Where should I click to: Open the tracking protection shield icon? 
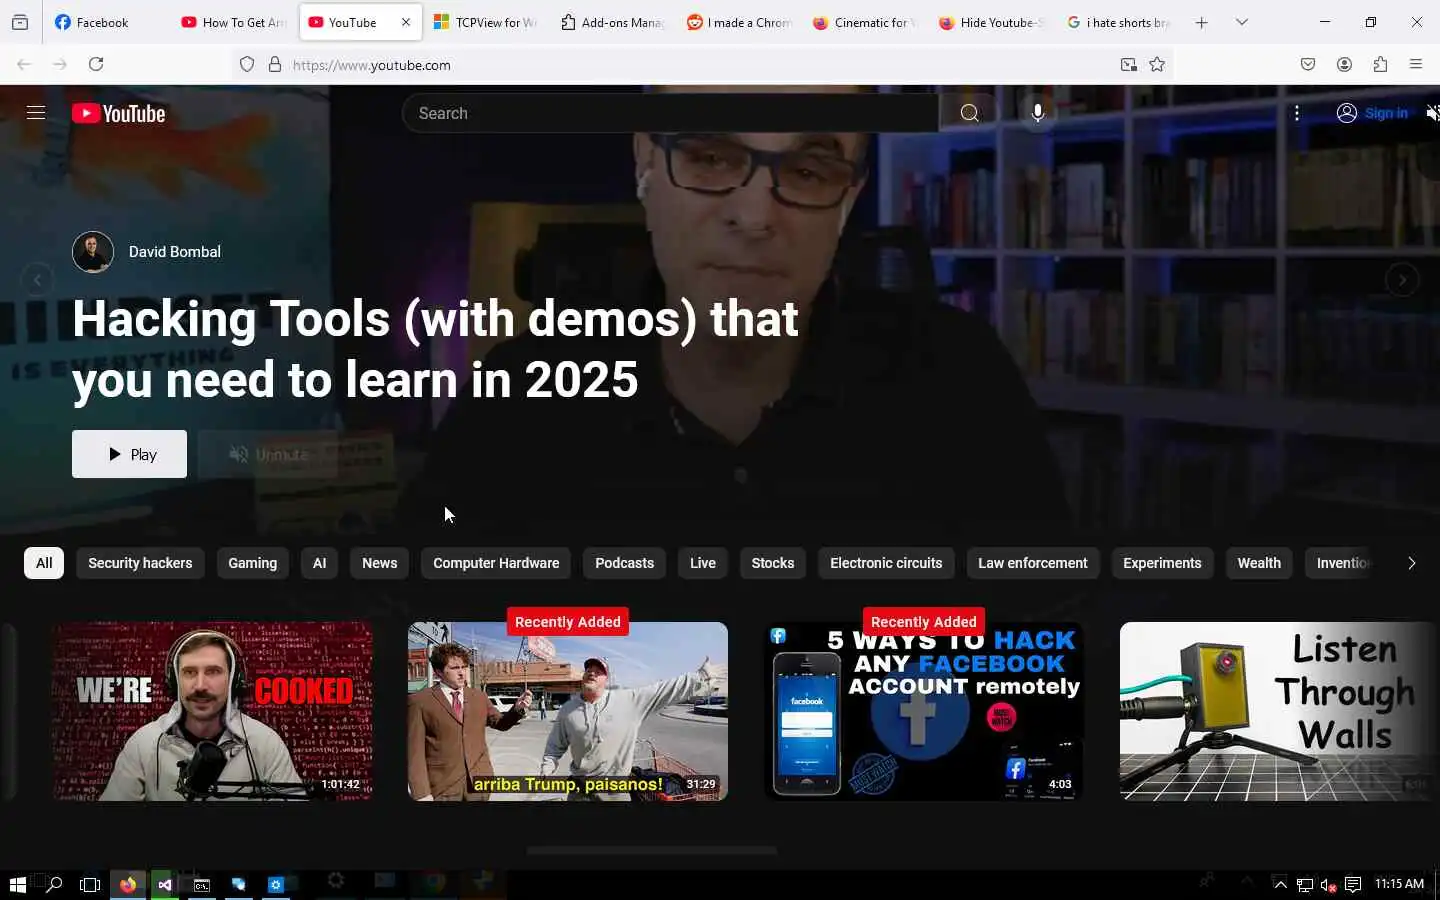247,65
